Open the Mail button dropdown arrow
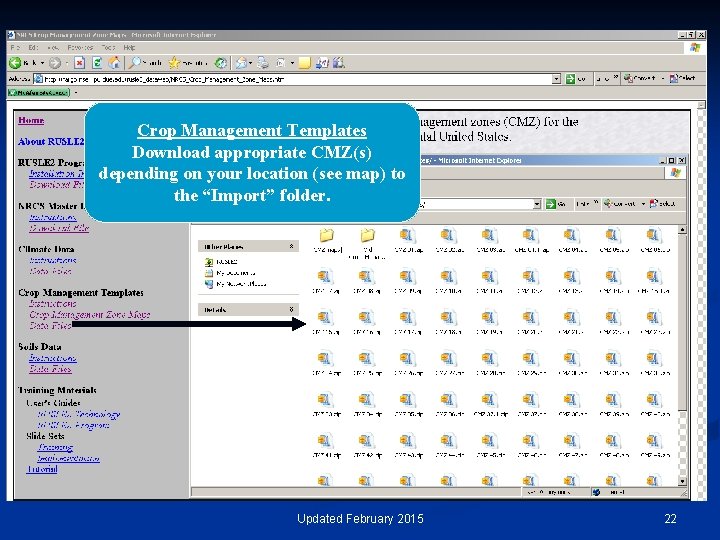The height and width of the screenshot is (540, 720). tap(251, 63)
